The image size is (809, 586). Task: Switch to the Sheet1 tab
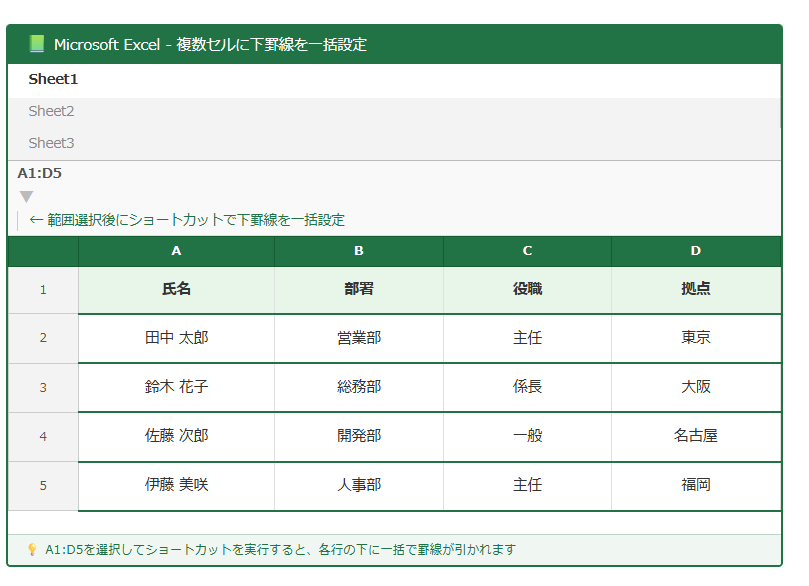[53, 79]
